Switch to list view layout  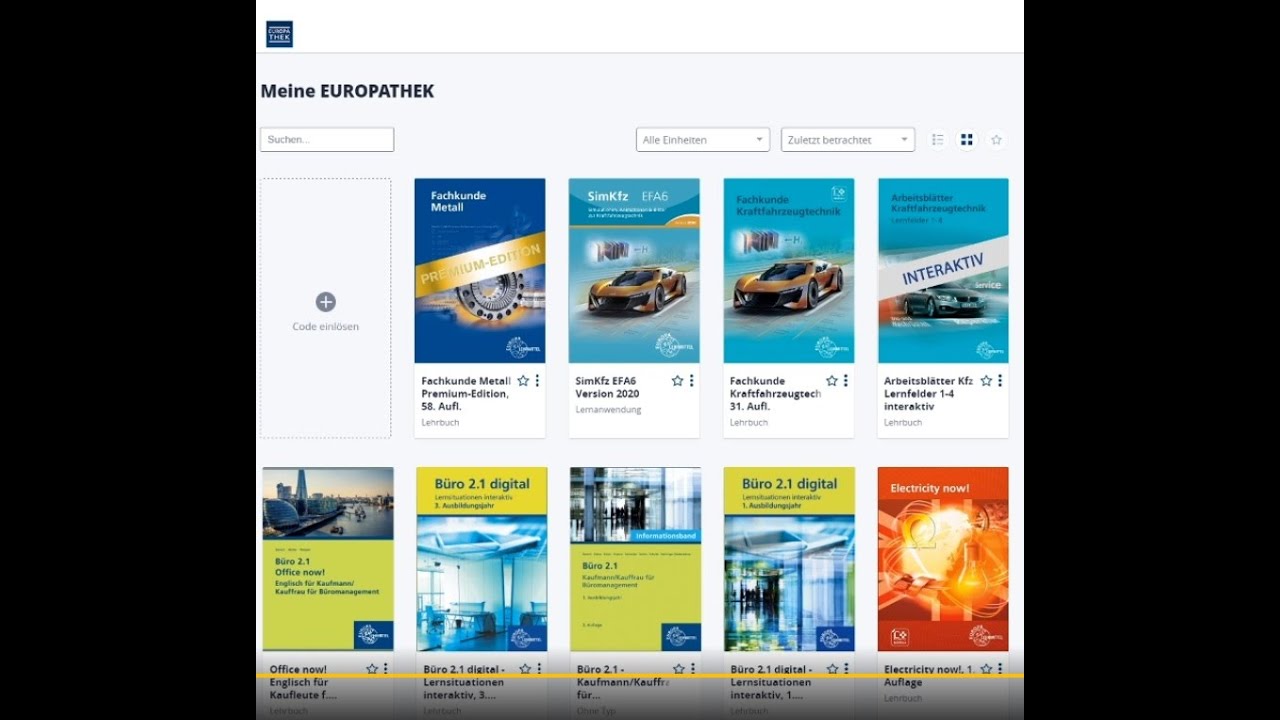(938, 140)
